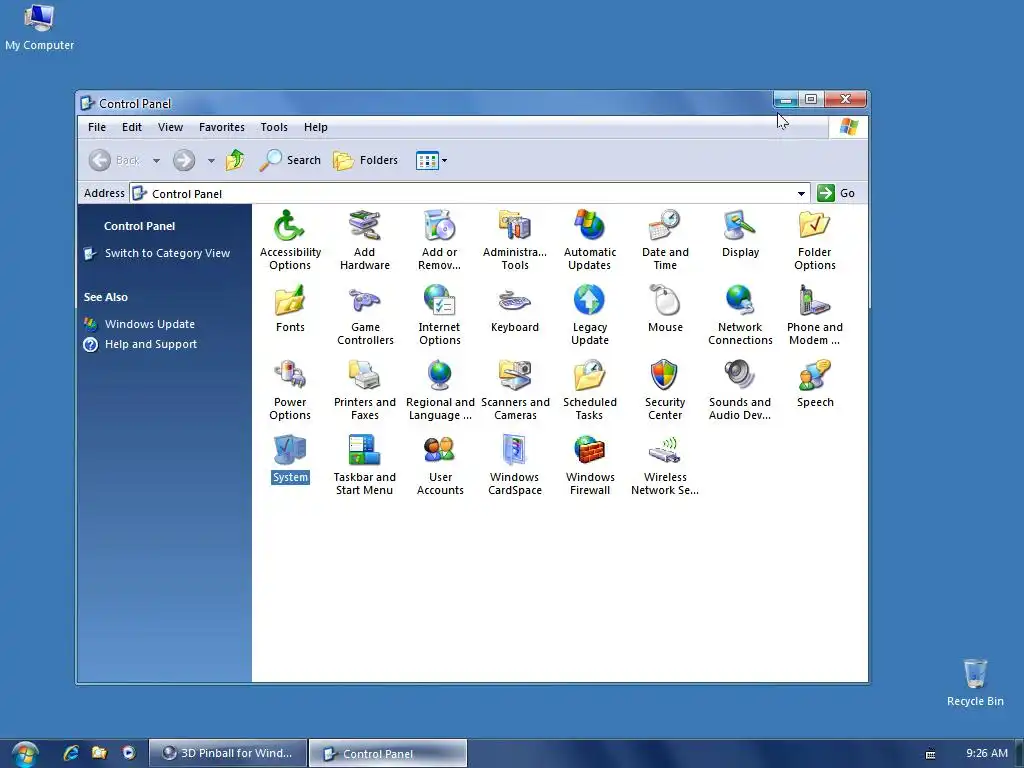Select the Mouse icon in Control Panel
1024x768 pixels.
pyautogui.click(x=665, y=308)
